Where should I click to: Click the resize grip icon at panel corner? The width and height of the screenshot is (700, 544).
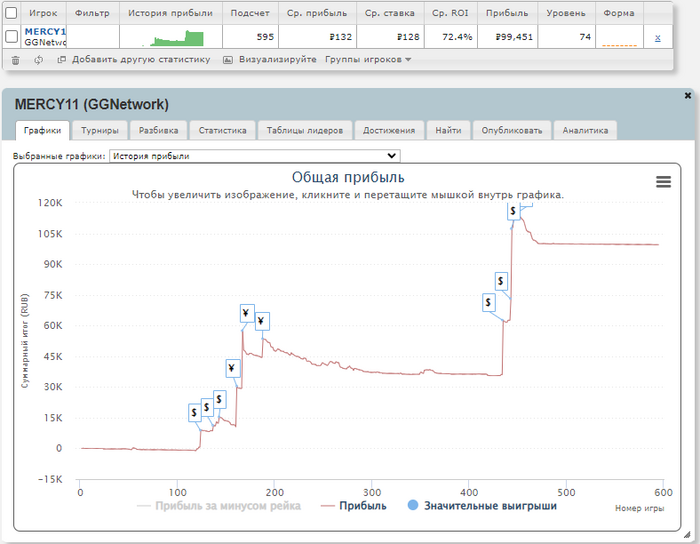coord(687,535)
